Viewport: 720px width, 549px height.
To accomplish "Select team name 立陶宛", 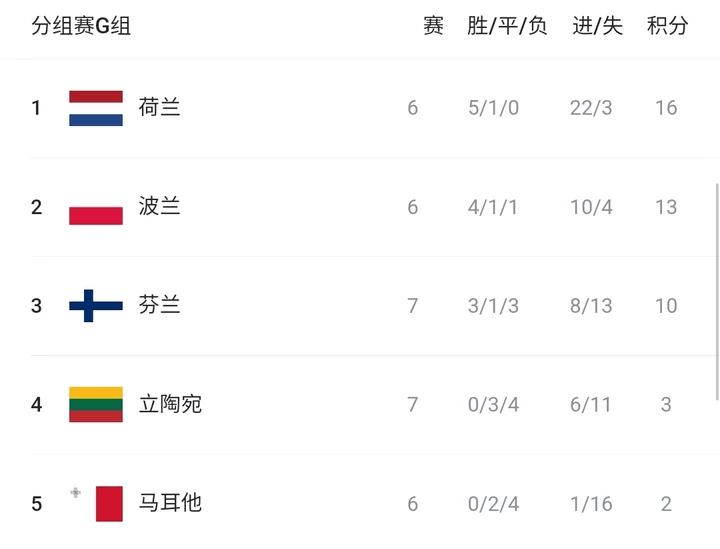I will point(170,404).
